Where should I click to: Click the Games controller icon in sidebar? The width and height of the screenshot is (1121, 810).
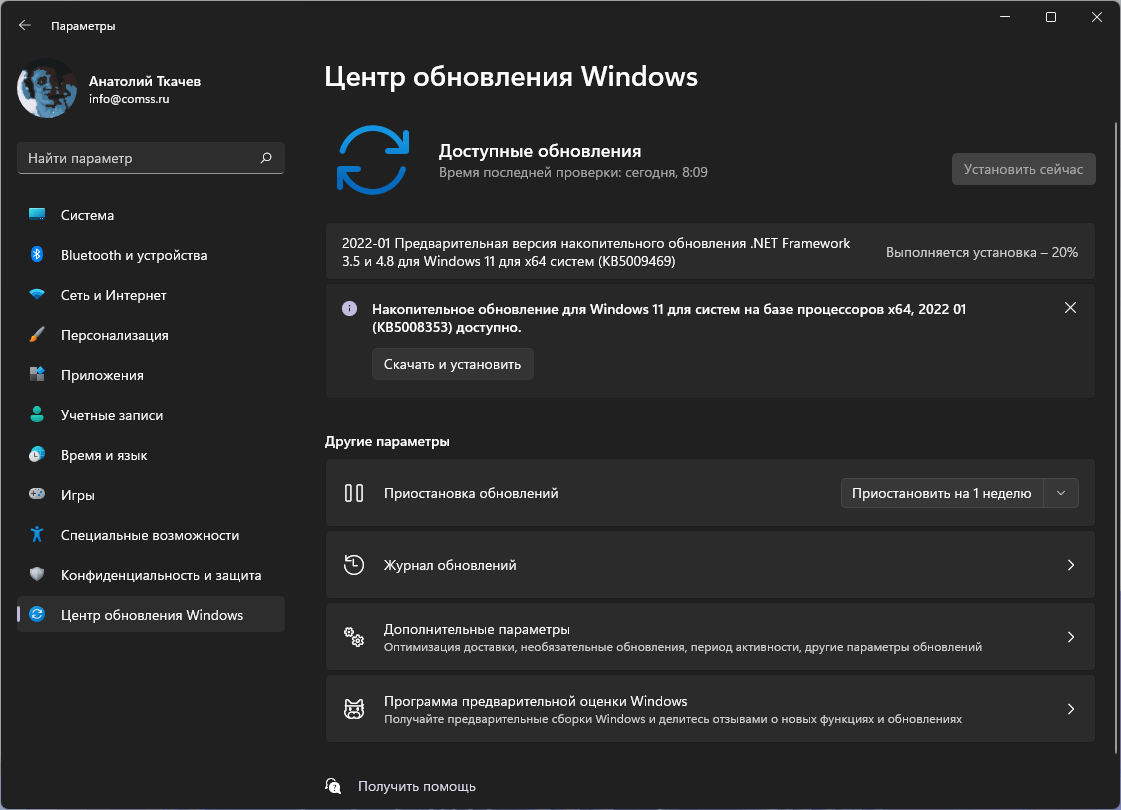[37, 495]
